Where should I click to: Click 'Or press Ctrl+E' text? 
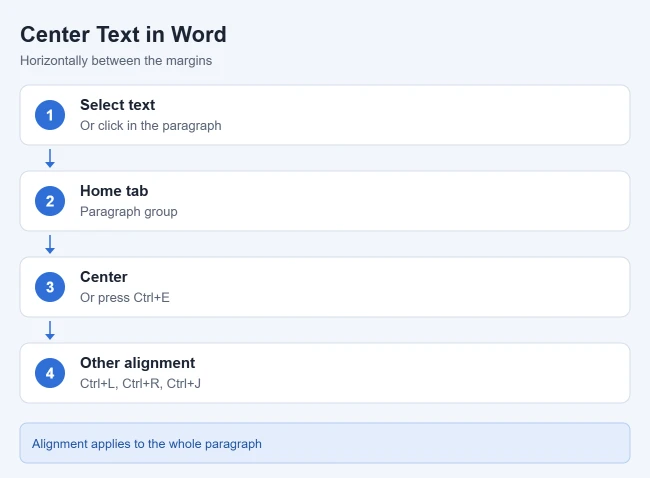(125, 298)
